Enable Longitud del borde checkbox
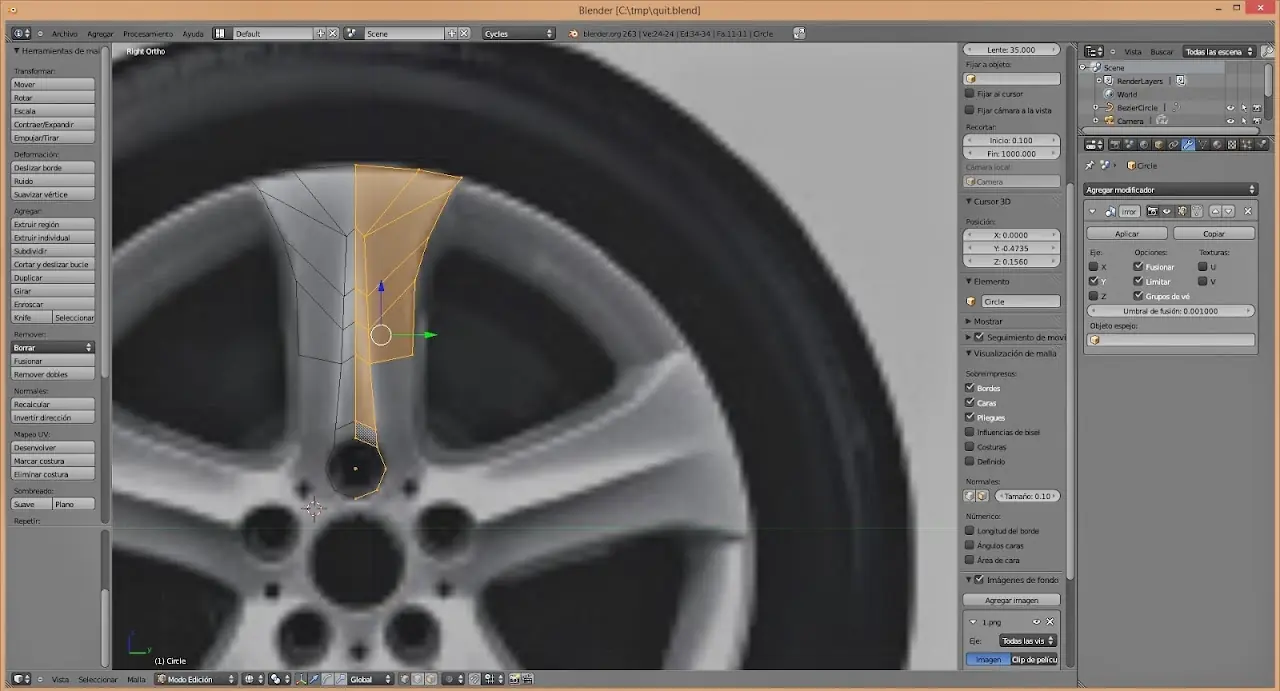 pos(970,531)
